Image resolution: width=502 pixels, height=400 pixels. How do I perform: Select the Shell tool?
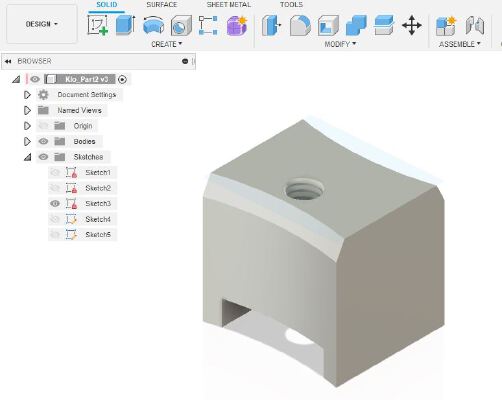(x=328, y=25)
